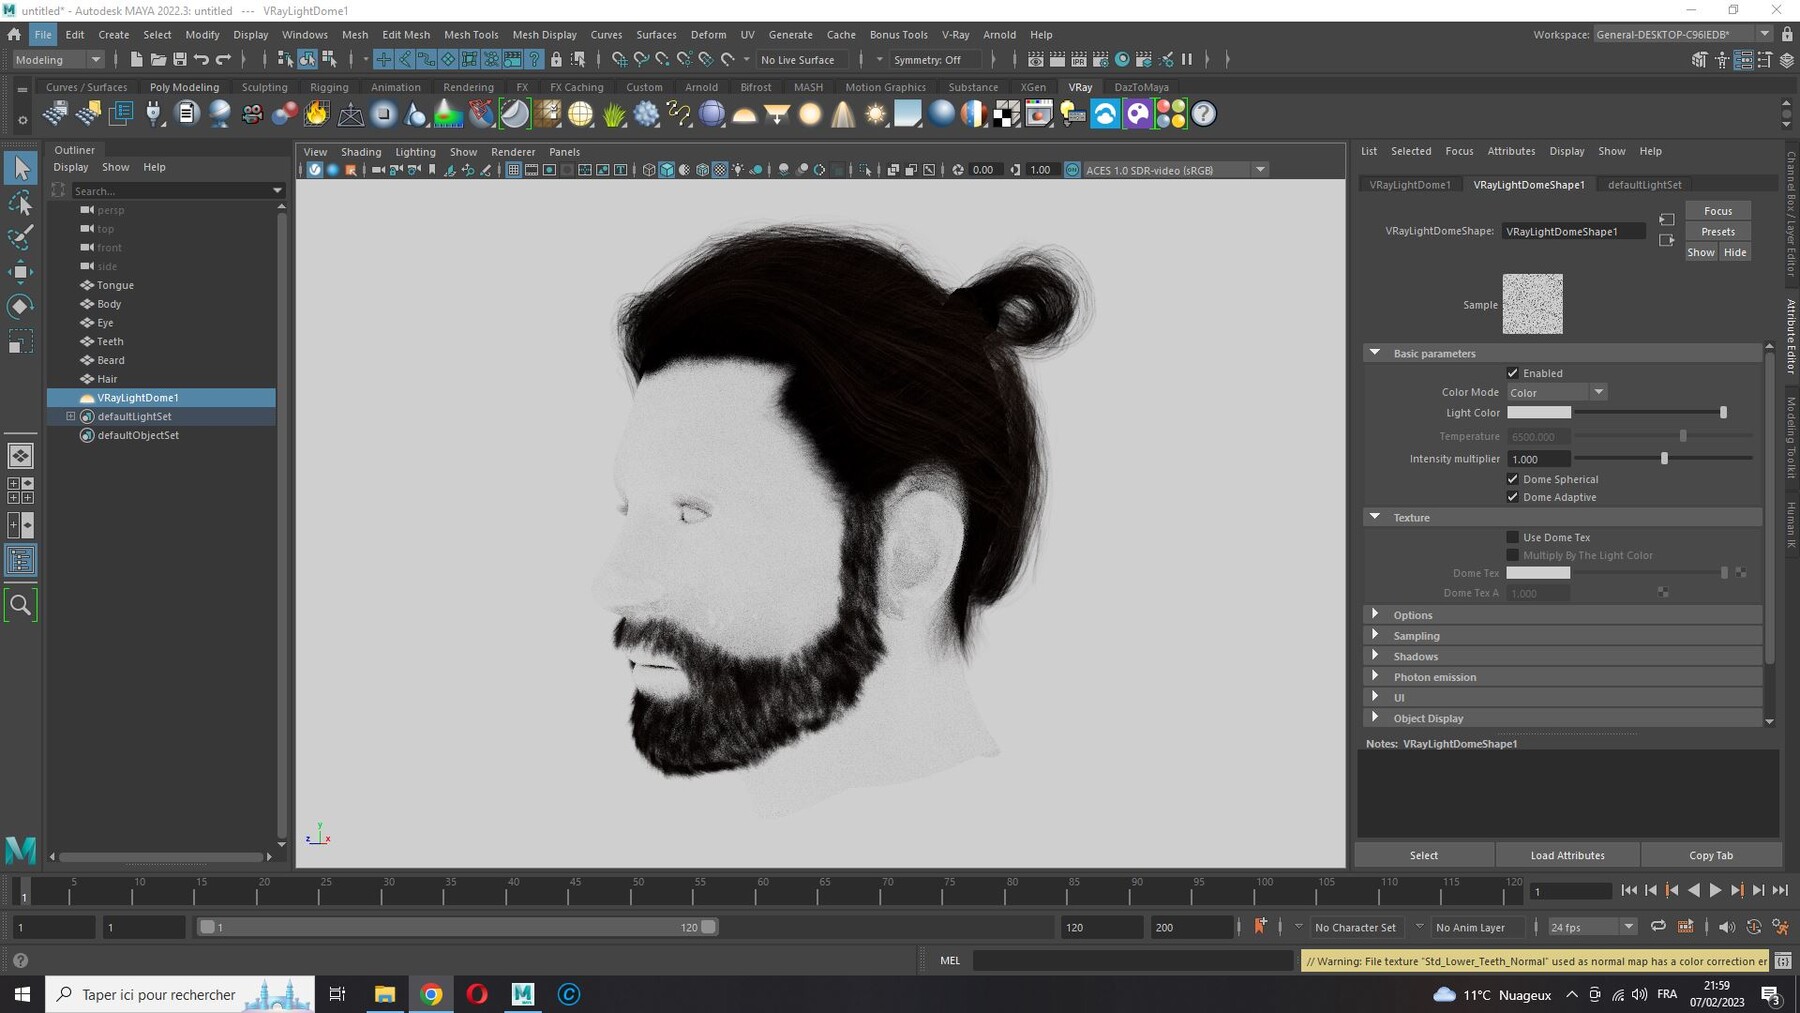This screenshot has height=1013, width=1800.
Task: Play the animation forwards
Action: (1715, 890)
